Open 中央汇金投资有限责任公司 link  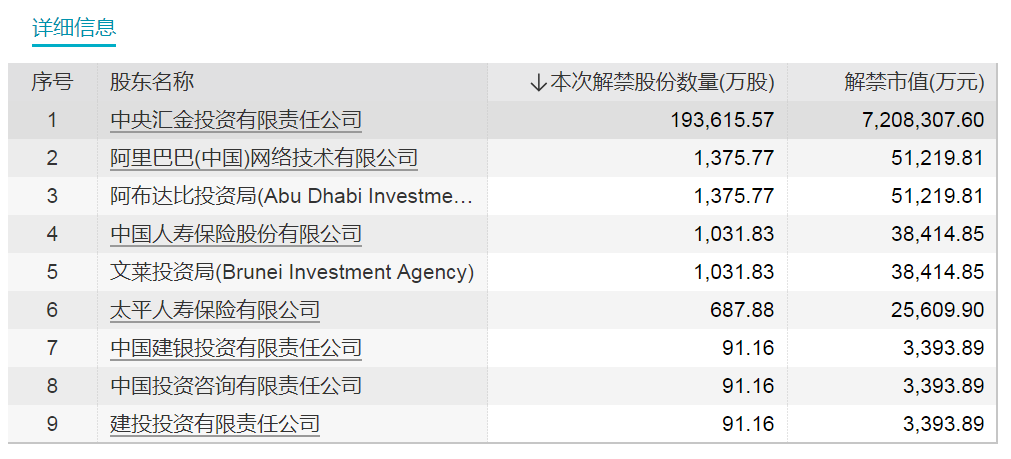(236, 120)
